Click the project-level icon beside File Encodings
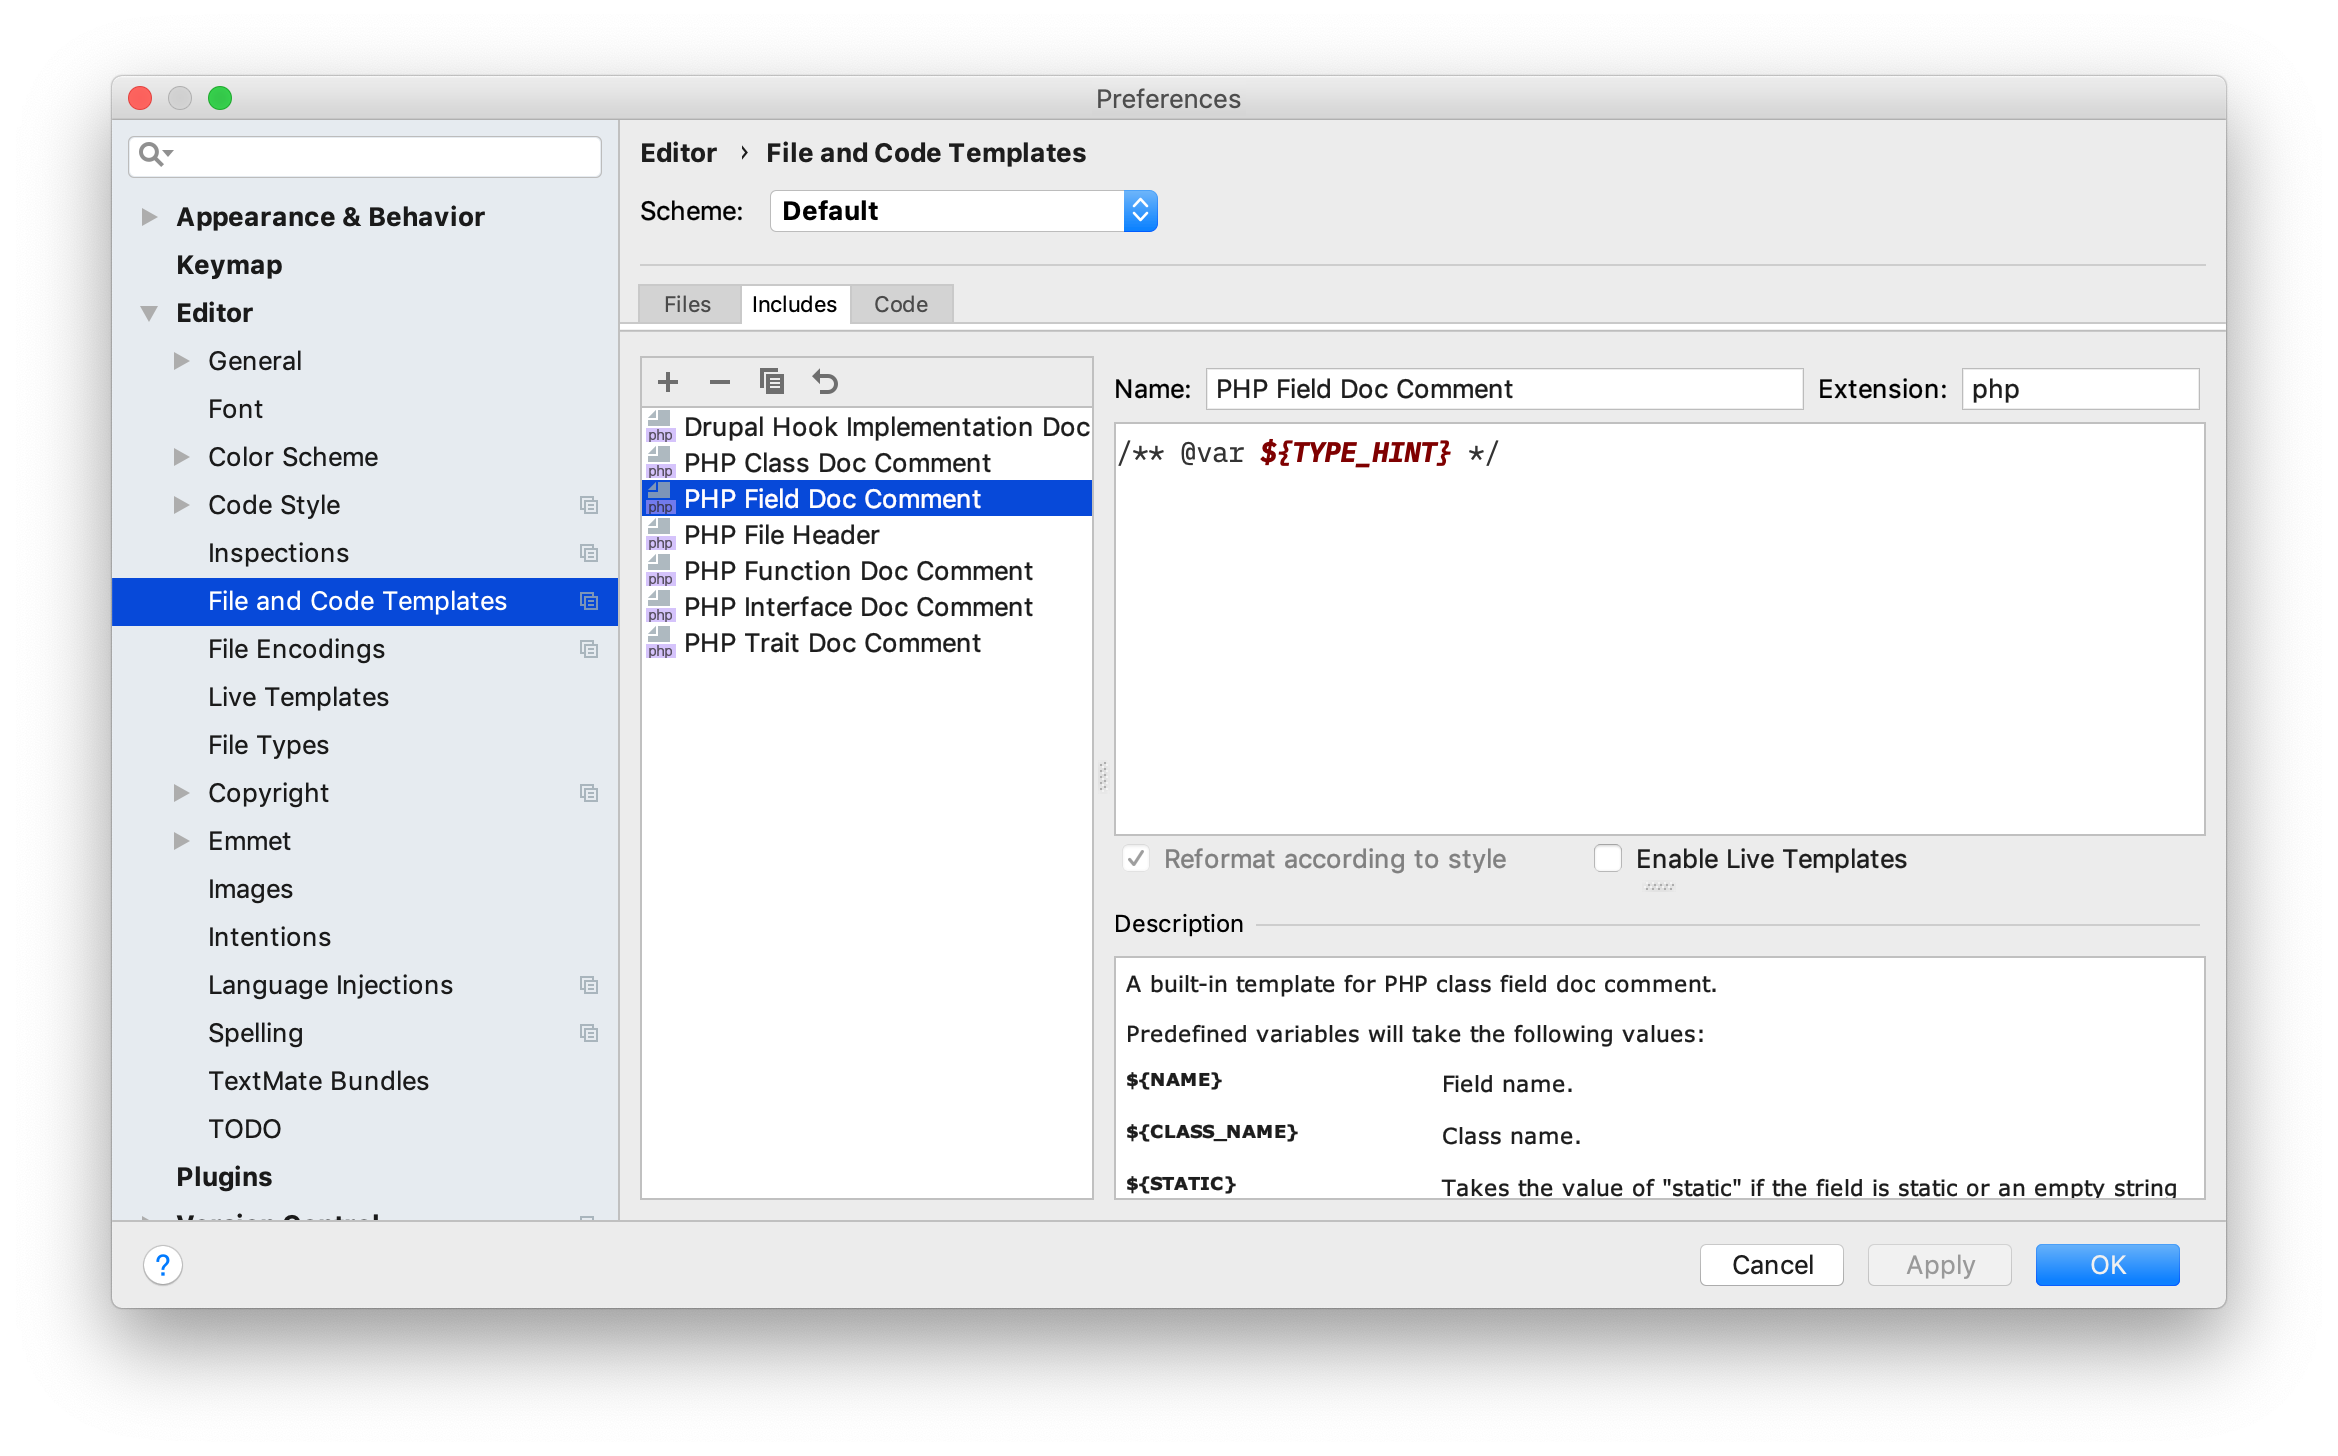The height and width of the screenshot is (1456, 2338). [x=589, y=649]
